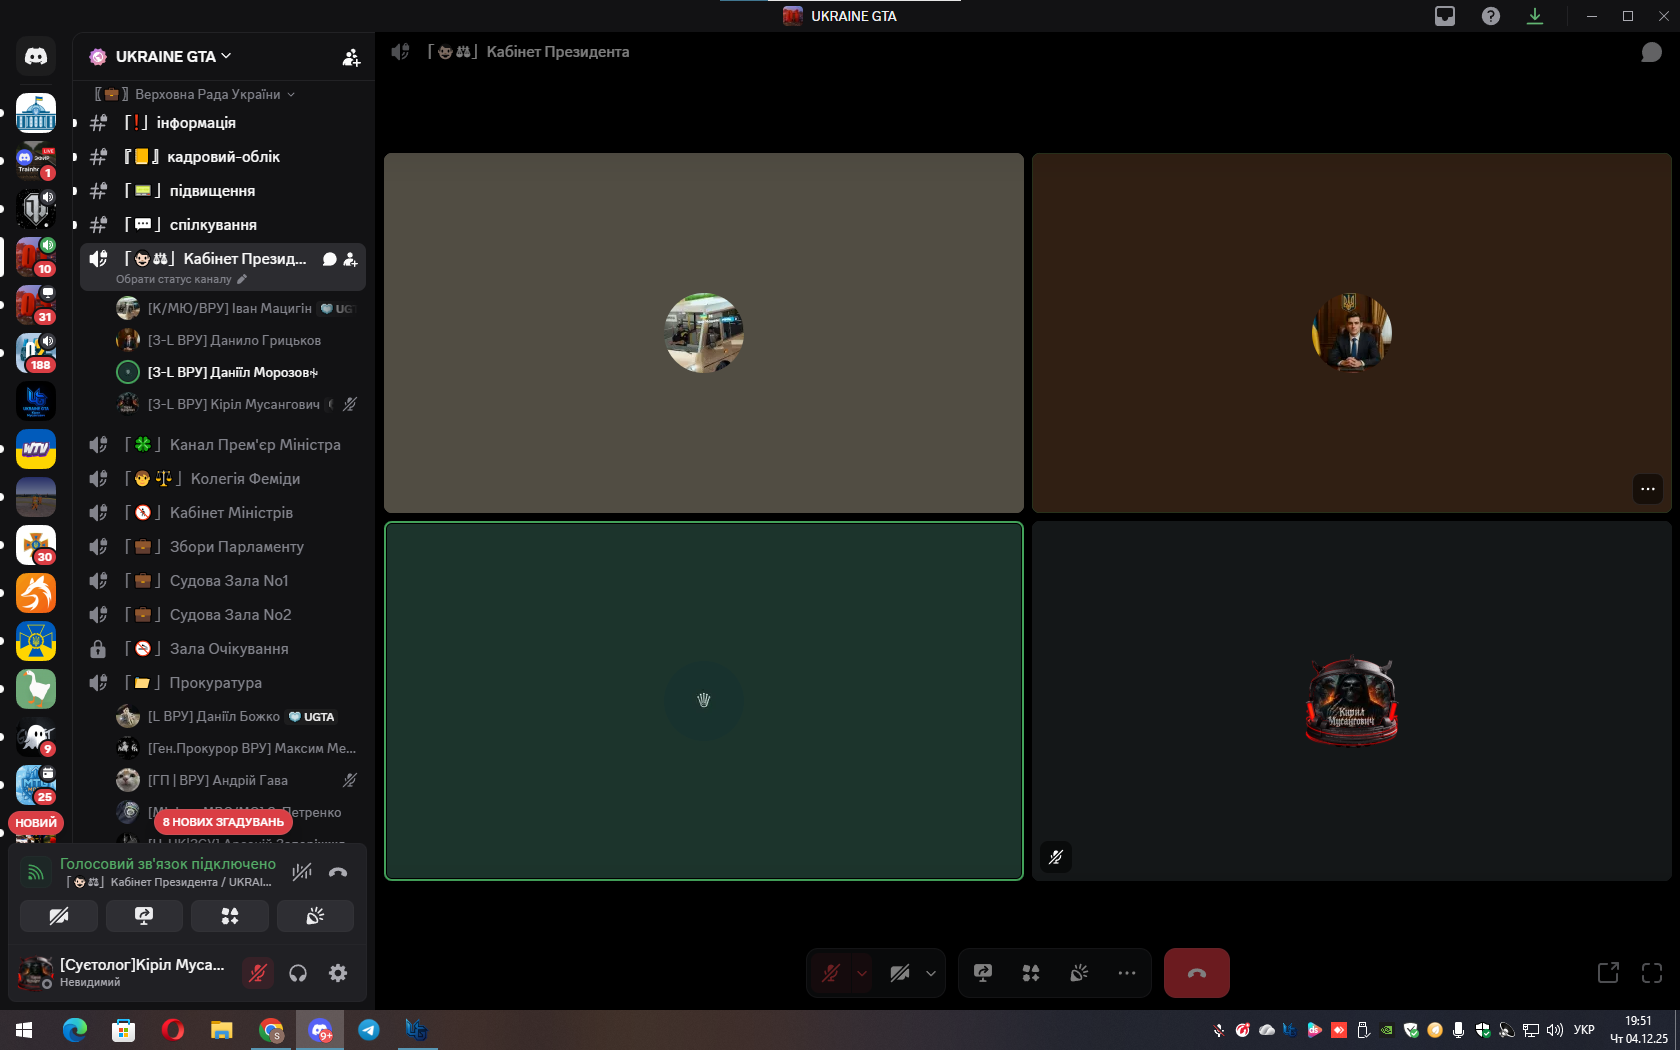
Task: Edit channel status pencil icon
Action: (x=242, y=279)
